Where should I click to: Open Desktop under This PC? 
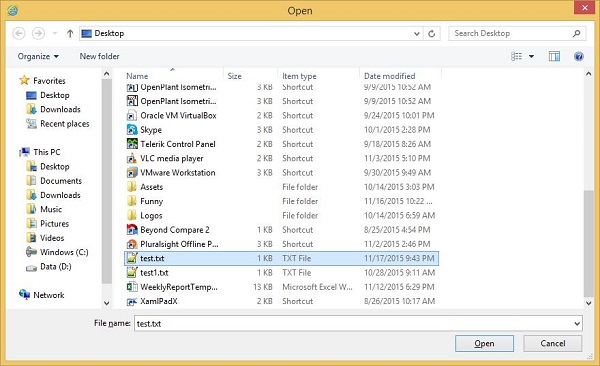pyautogui.click(x=48, y=167)
